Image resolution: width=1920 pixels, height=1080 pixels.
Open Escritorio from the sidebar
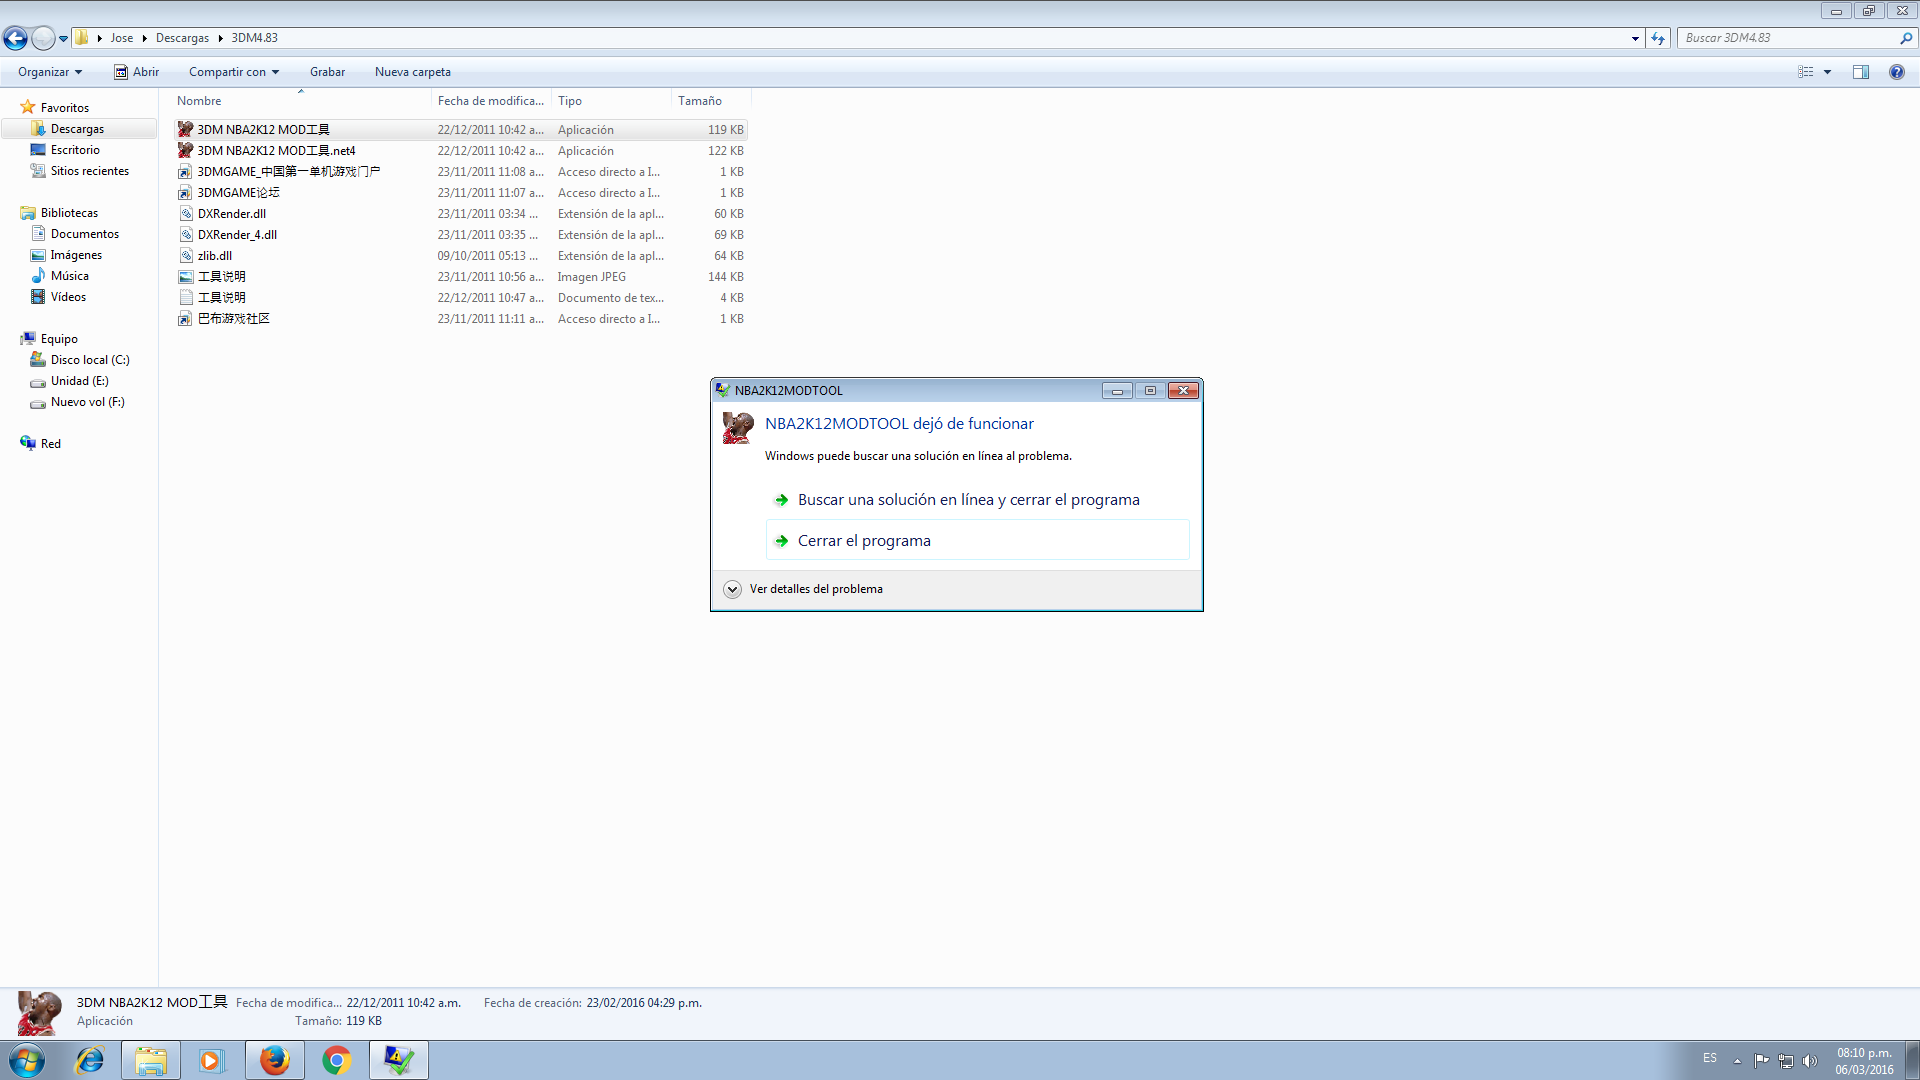(75, 150)
